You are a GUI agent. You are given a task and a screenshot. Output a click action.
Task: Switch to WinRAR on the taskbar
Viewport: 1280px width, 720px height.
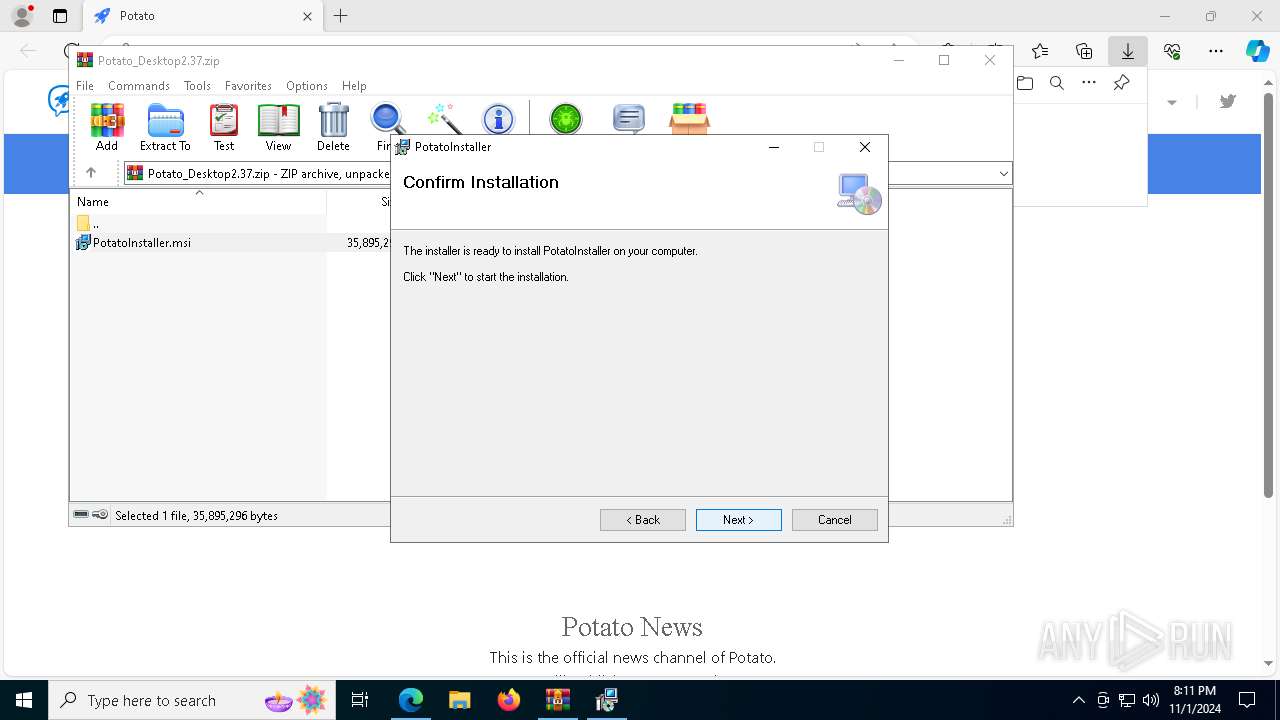[x=558, y=700]
